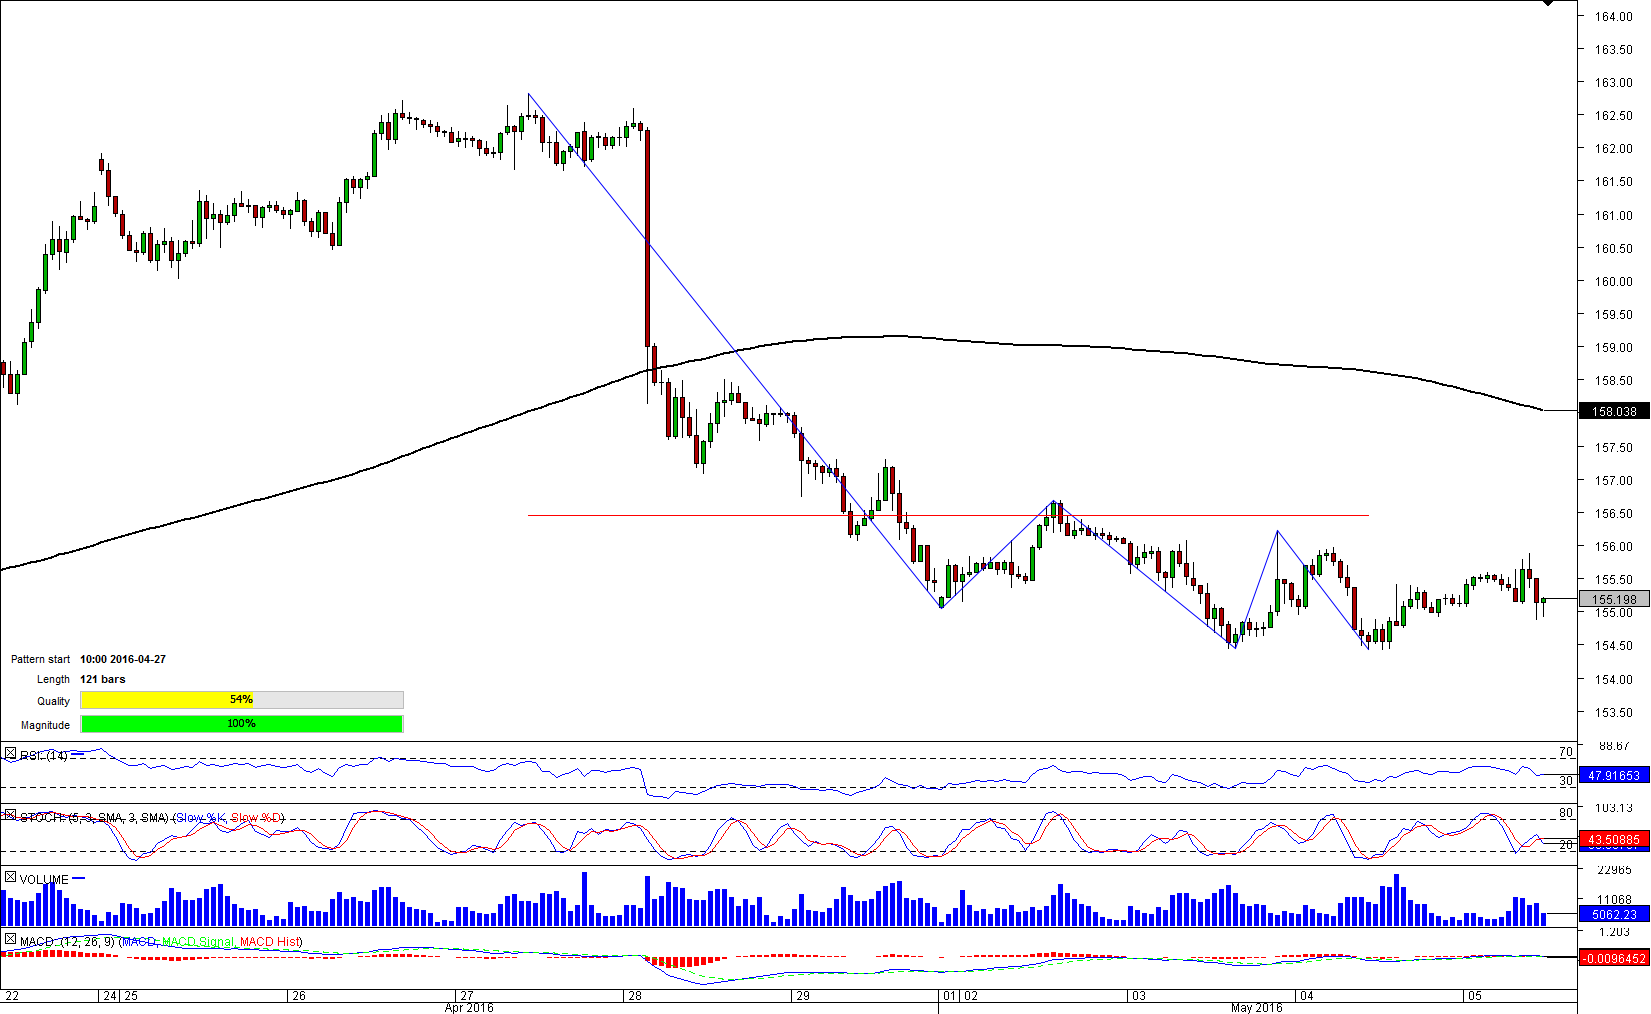Click the RSI value label 47.91653
The image size is (1651, 1014).
[x=1614, y=776]
